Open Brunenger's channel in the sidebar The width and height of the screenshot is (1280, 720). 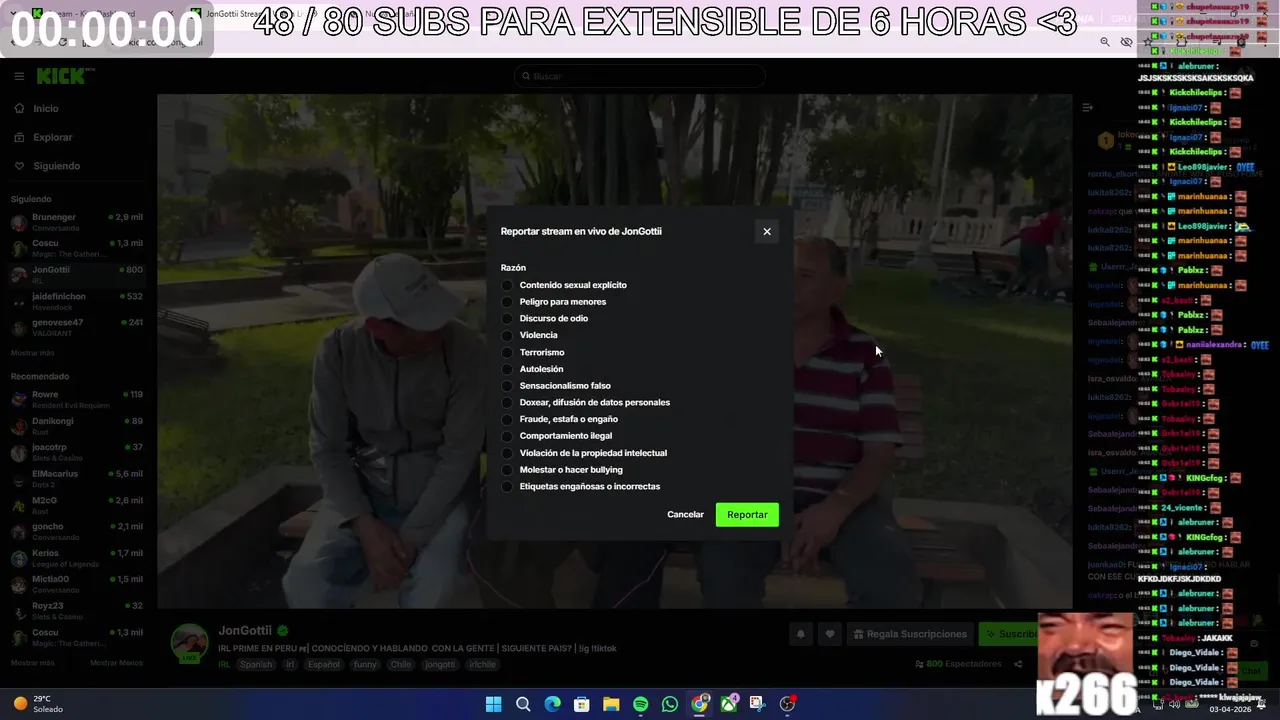pos(78,222)
